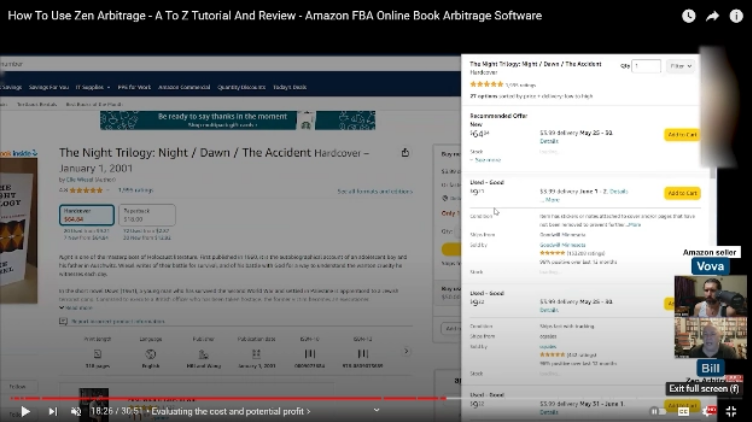Click the book cover image
752x422 pixels.
[x=18, y=230]
